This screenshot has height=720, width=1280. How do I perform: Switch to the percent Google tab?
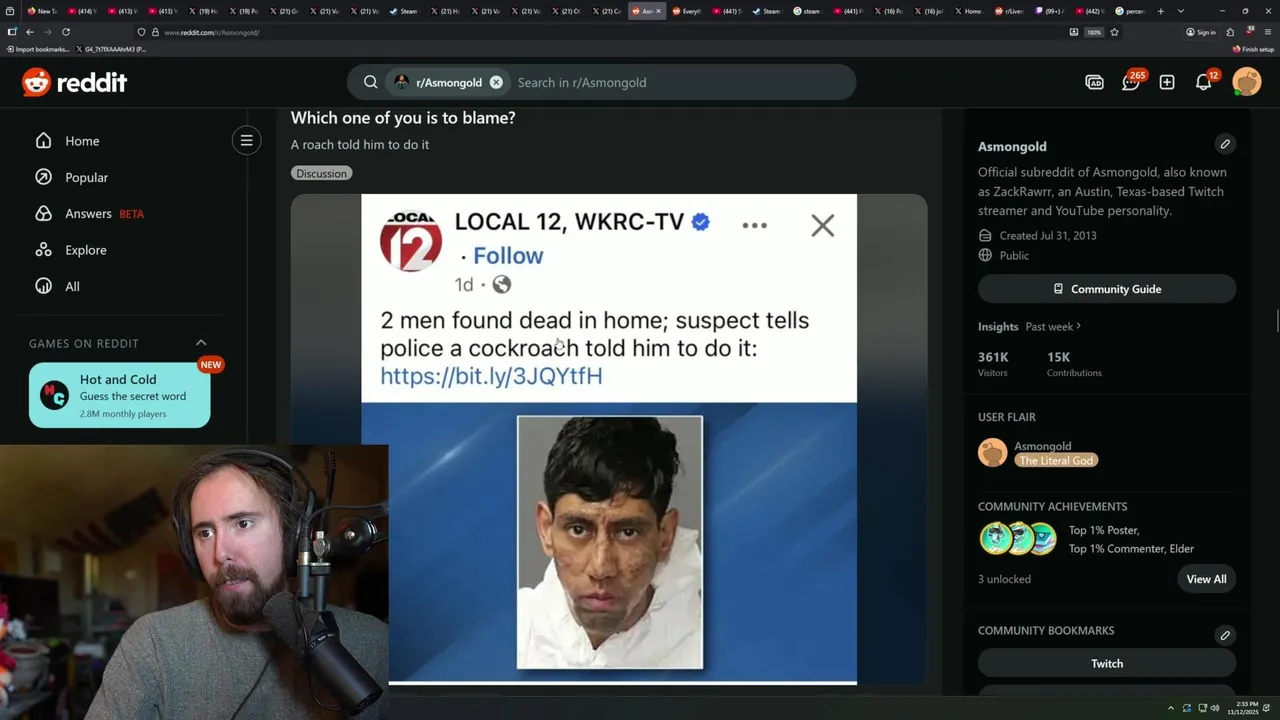click(x=1130, y=11)
